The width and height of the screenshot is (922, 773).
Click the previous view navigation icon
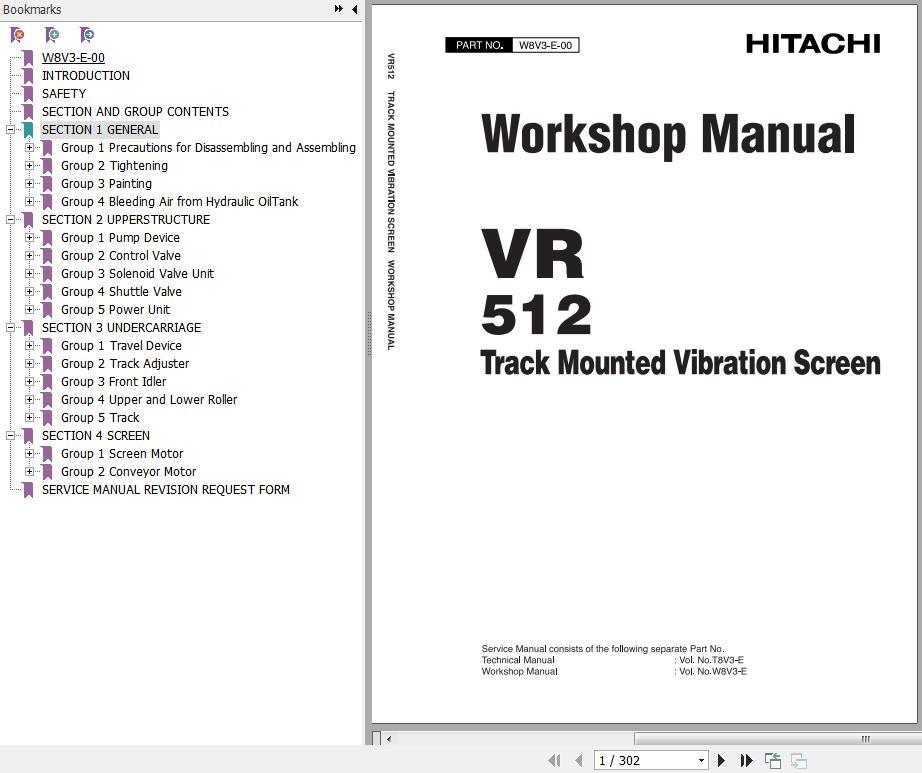click(x=773, y=761)
